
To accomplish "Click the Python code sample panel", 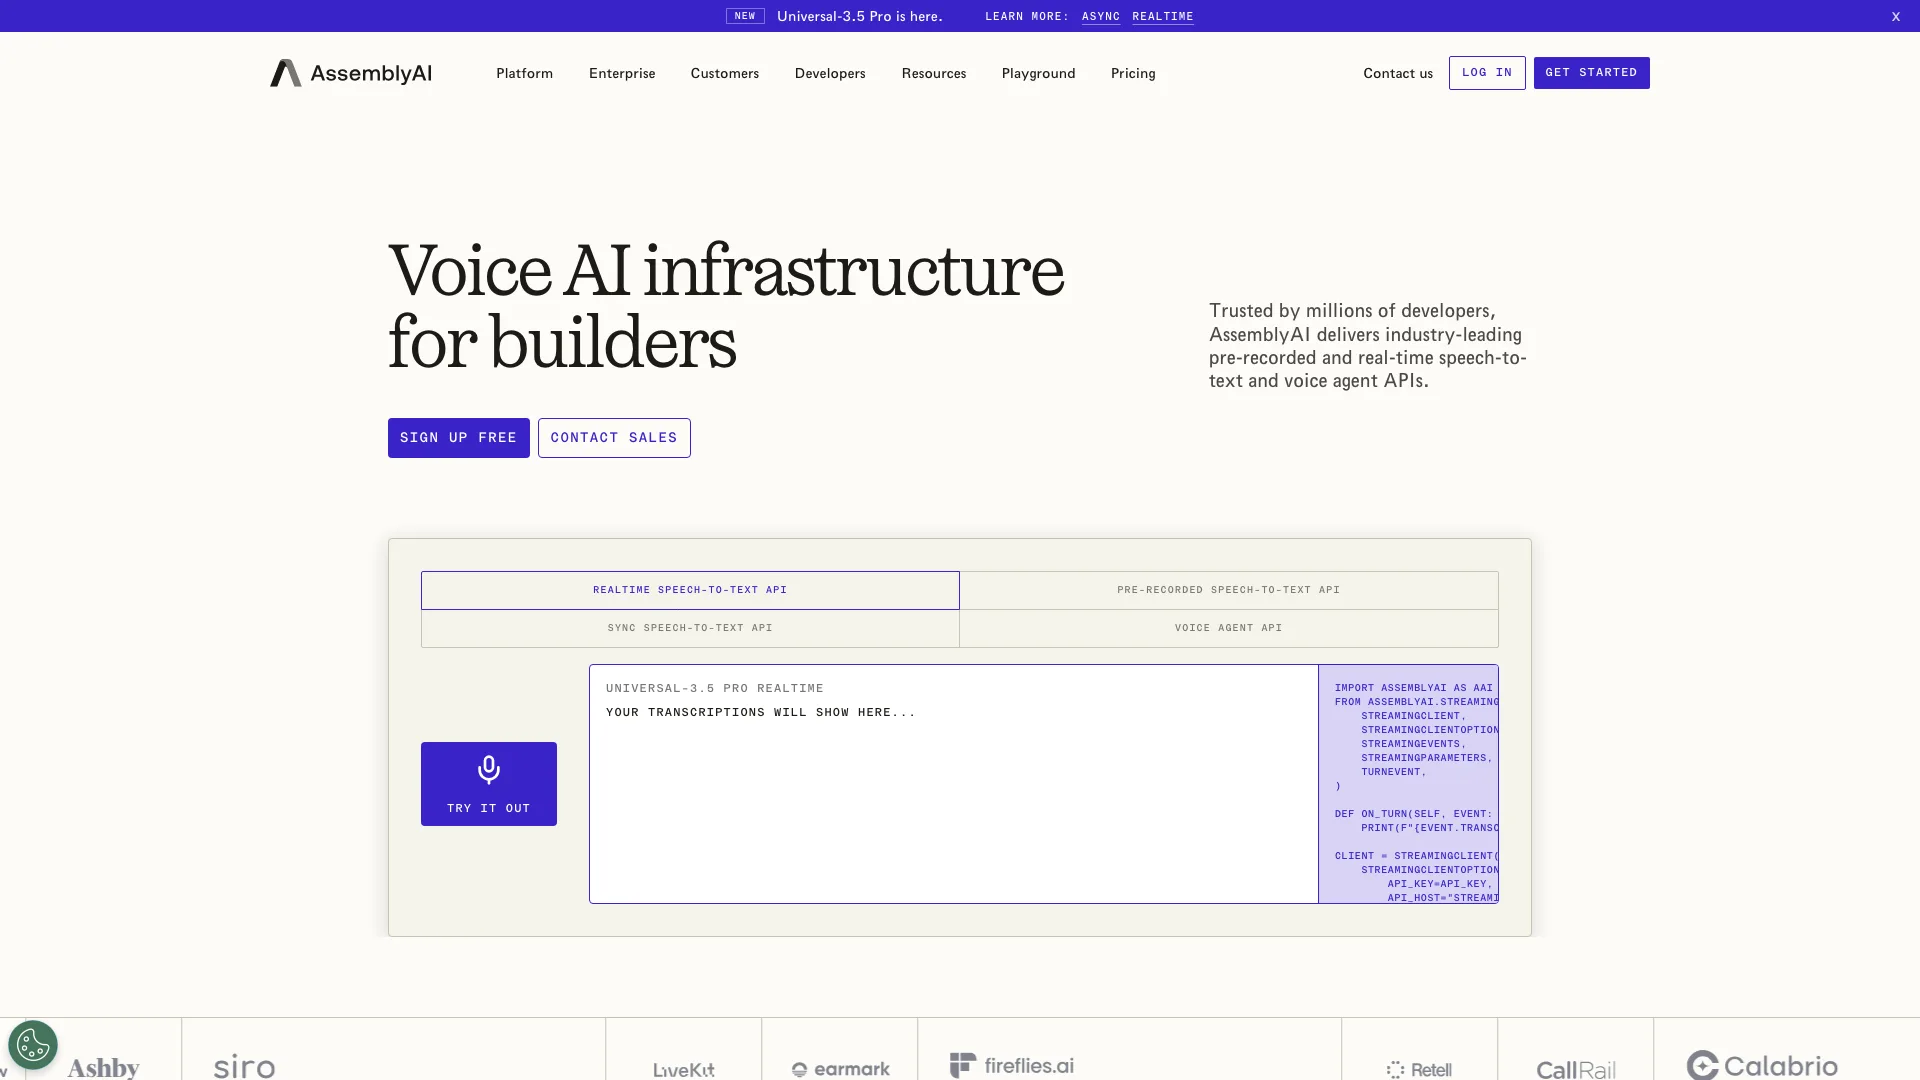I will pos(1408,784).
